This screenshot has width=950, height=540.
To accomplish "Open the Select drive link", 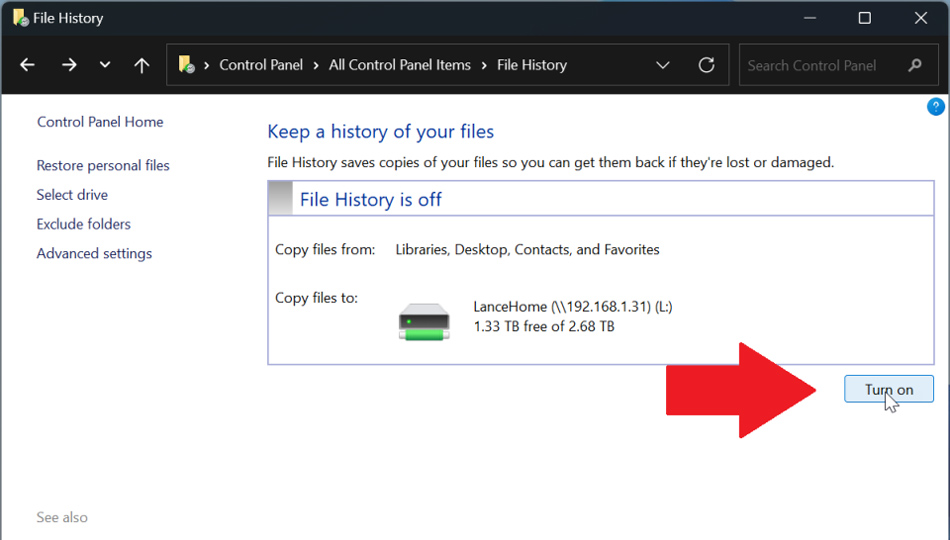I will (x=72, y=195).
